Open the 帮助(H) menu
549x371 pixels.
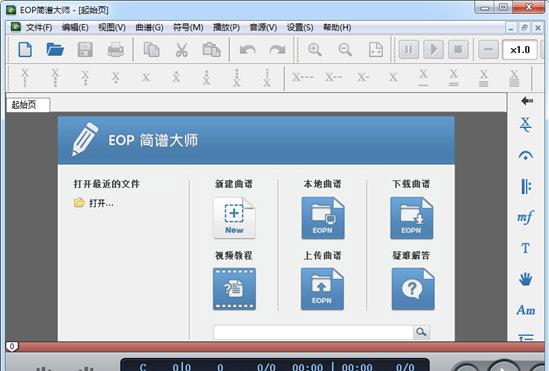pyautogui.click(x=337, y=27)
